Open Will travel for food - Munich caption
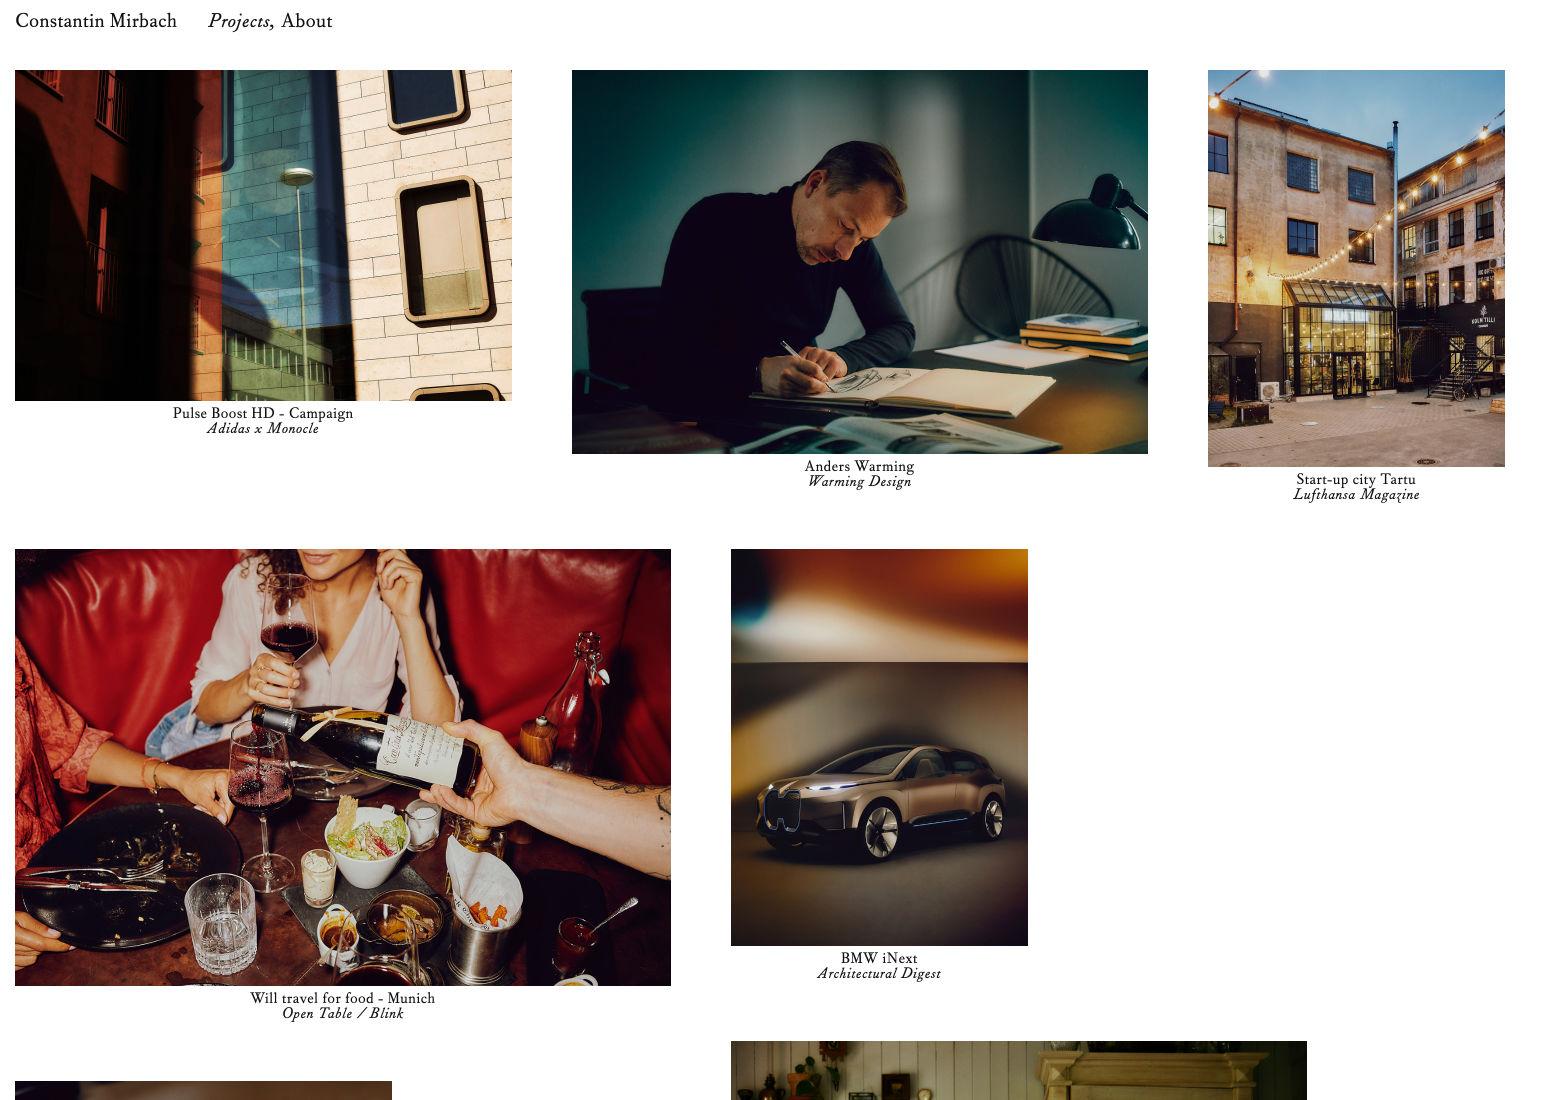The width and height of the screenshot is (1560, 1100). point(343,998)
